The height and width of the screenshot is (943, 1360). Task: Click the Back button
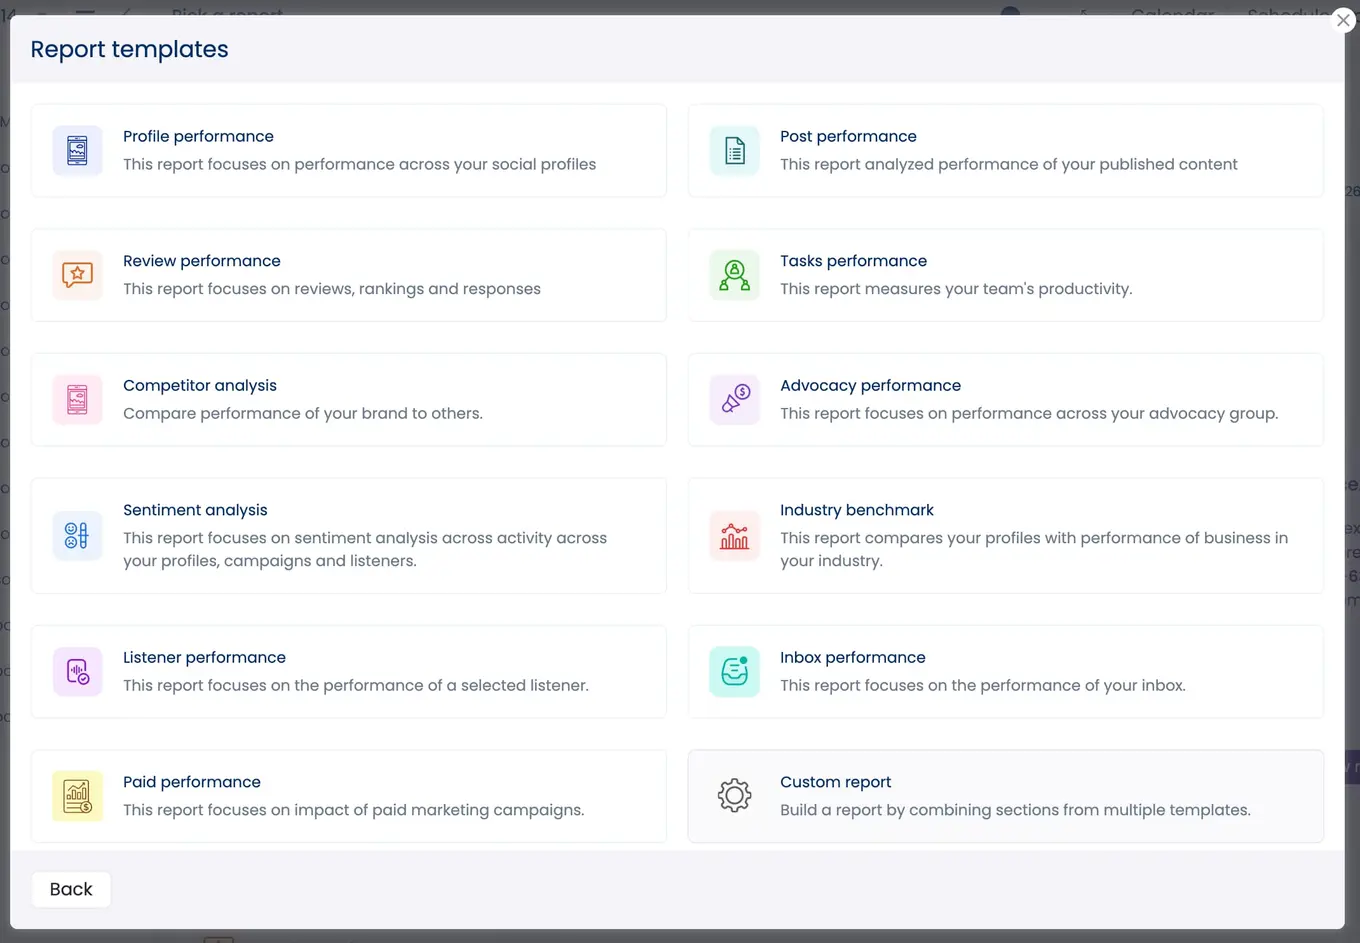tap(70, 889)
